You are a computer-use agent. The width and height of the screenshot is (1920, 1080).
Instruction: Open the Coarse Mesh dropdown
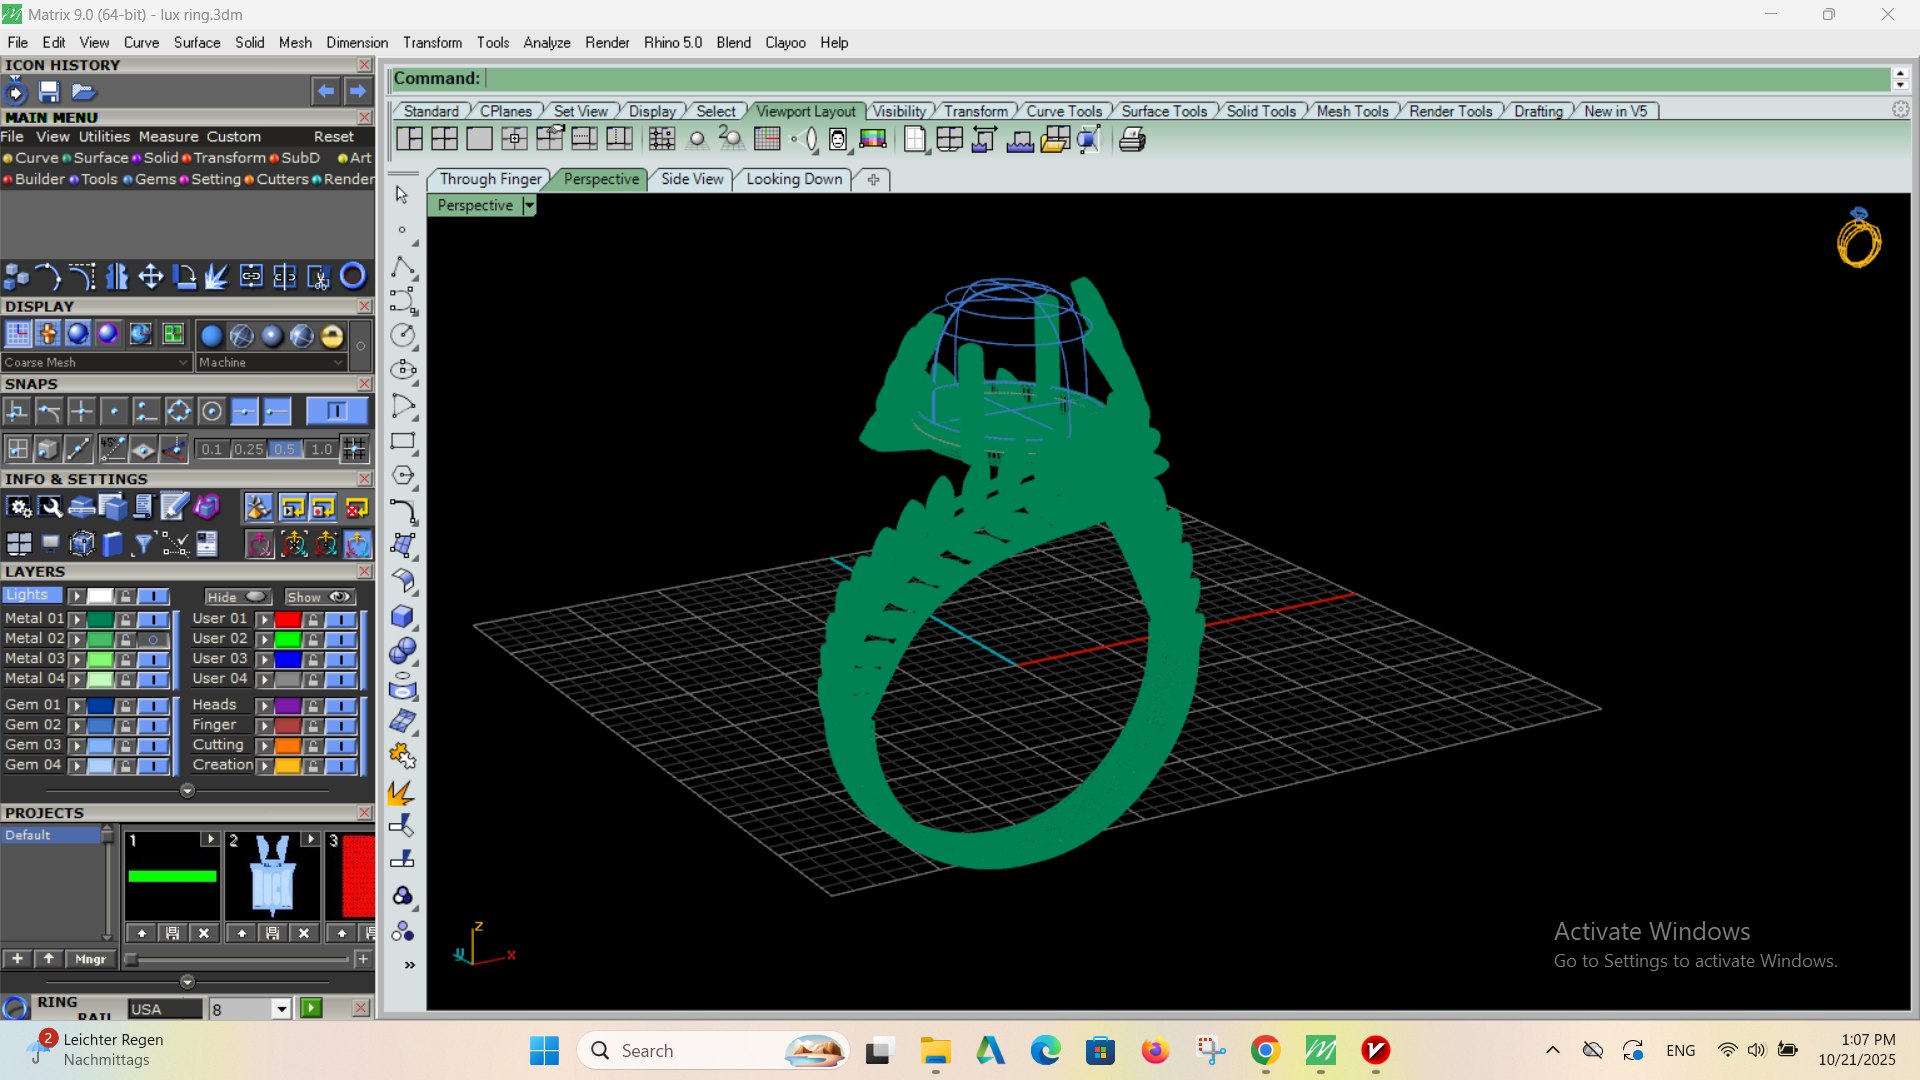[96, 362]
